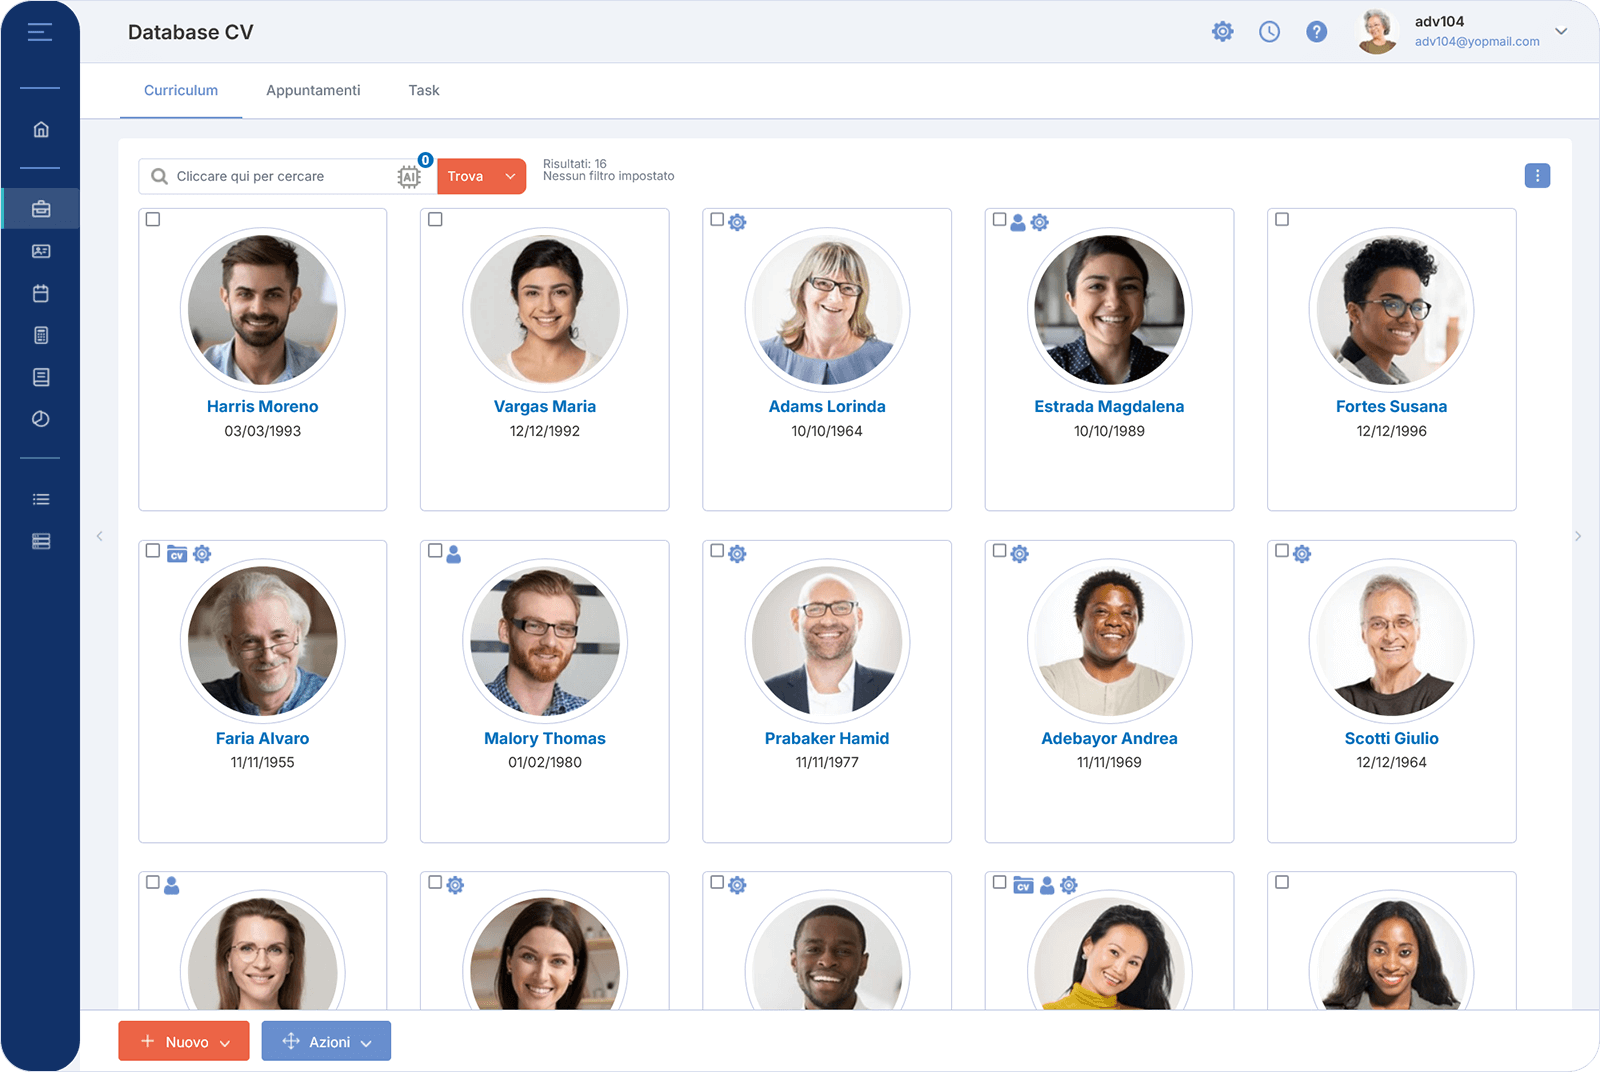
Task: Switch to the Appuntamenti tab
Action: (x=313, y=90)
